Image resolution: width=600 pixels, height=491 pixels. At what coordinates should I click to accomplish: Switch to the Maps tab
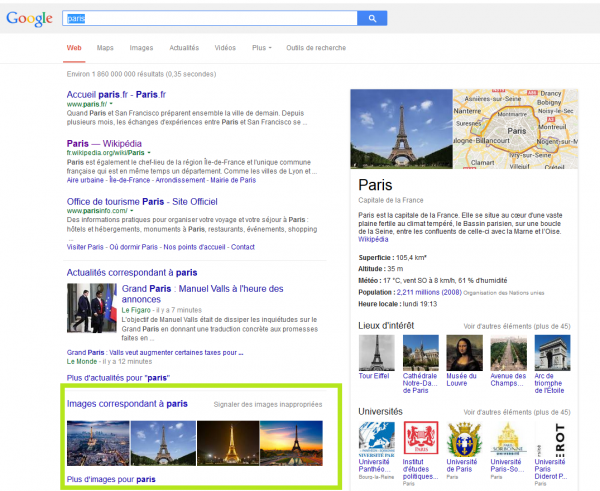coord(105,48)
